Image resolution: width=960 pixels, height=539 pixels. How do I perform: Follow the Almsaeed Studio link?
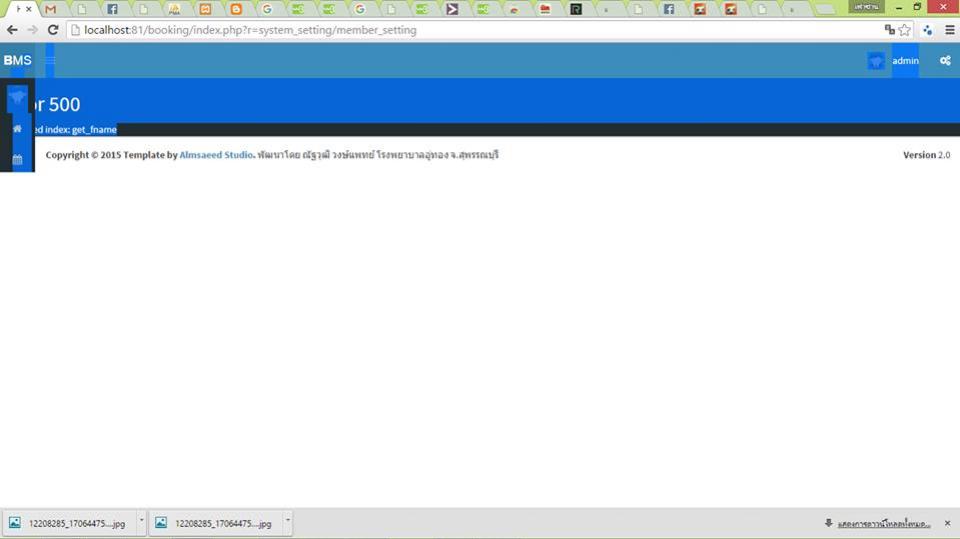216,155
